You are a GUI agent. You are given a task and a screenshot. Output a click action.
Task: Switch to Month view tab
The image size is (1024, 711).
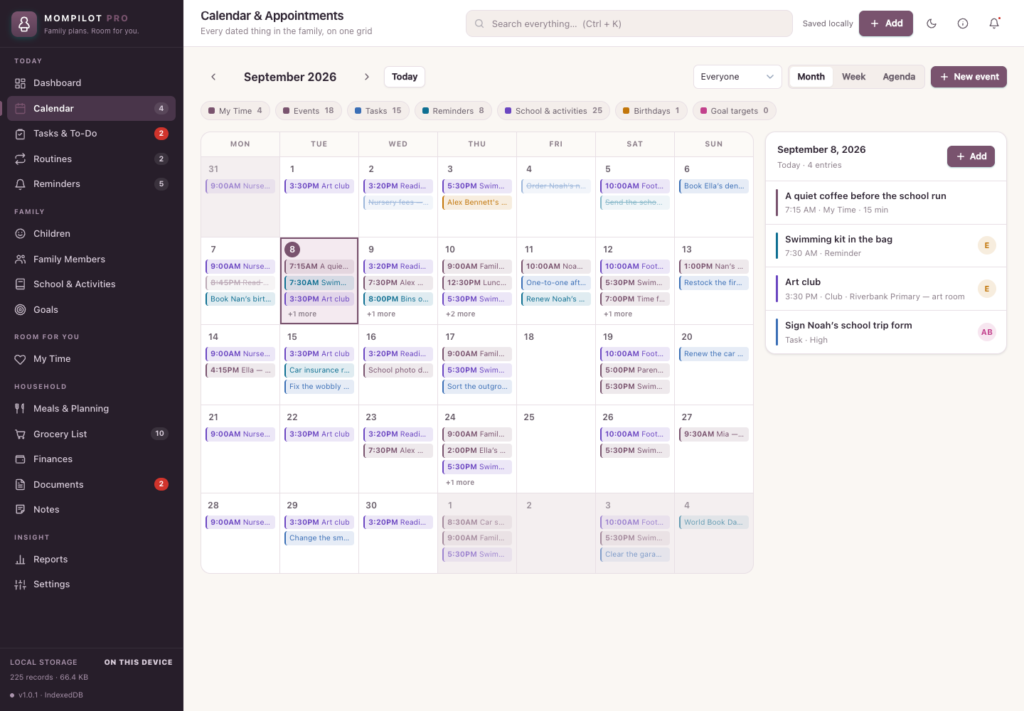pyautogui.click(x=810, y=77)
